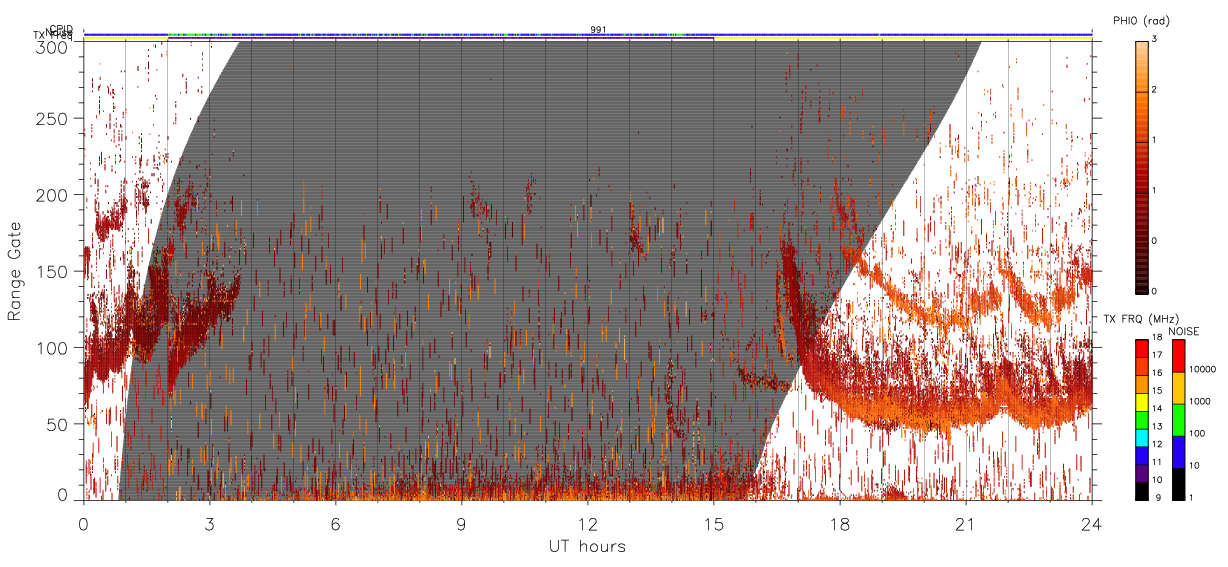Click the yellow 14–15 MHz TX FRQ swatch

pyautogui.click(x=1143, y=402)
